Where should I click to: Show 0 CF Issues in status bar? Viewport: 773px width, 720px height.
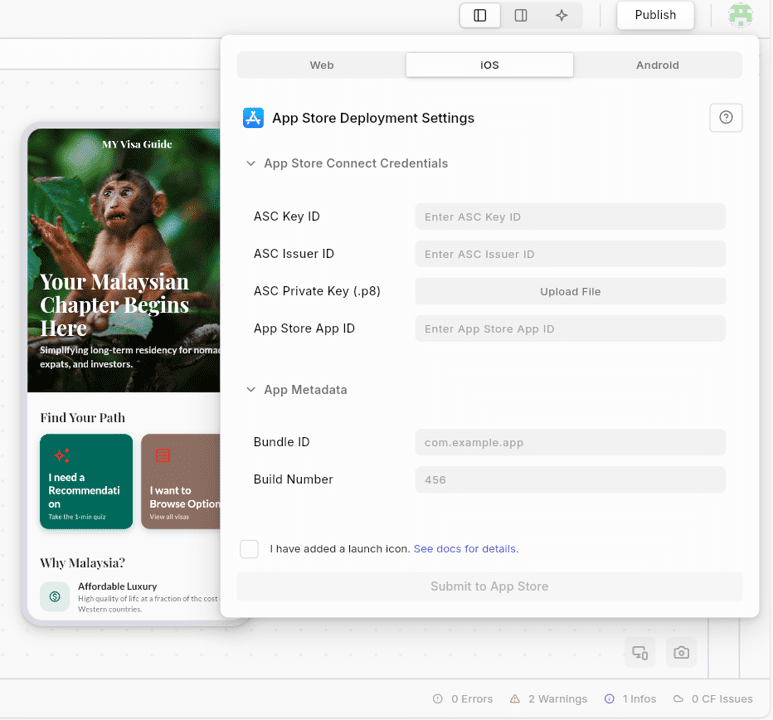713,699
